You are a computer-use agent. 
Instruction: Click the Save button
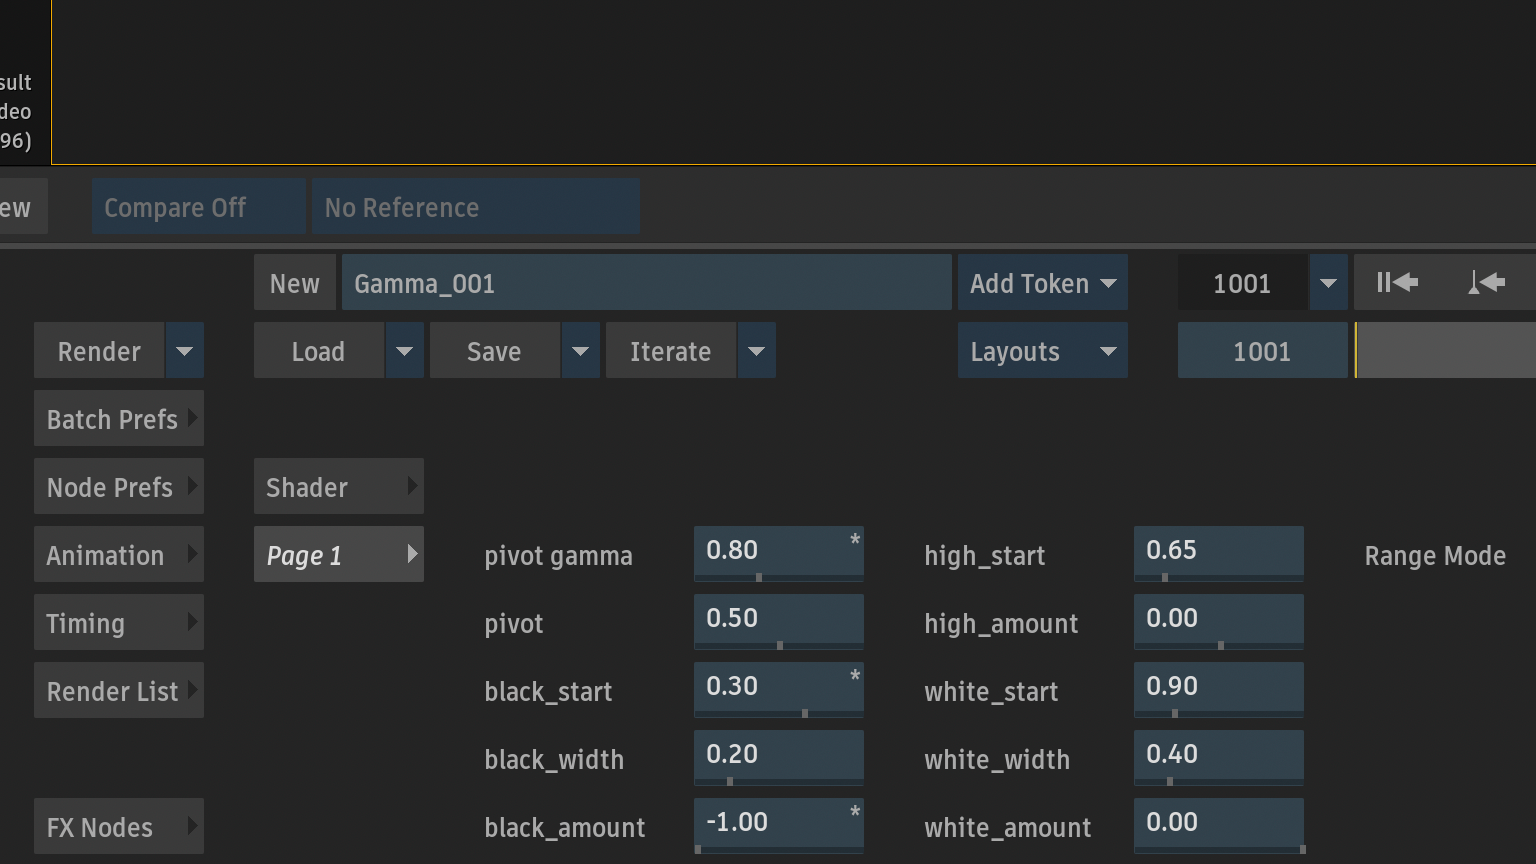pos(495,351)
